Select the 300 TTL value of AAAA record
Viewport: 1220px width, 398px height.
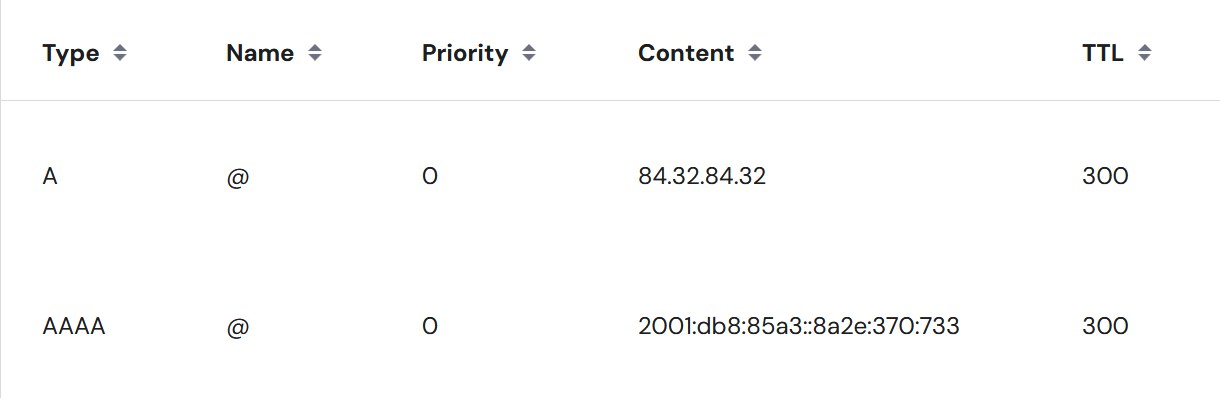[1105, 326]
